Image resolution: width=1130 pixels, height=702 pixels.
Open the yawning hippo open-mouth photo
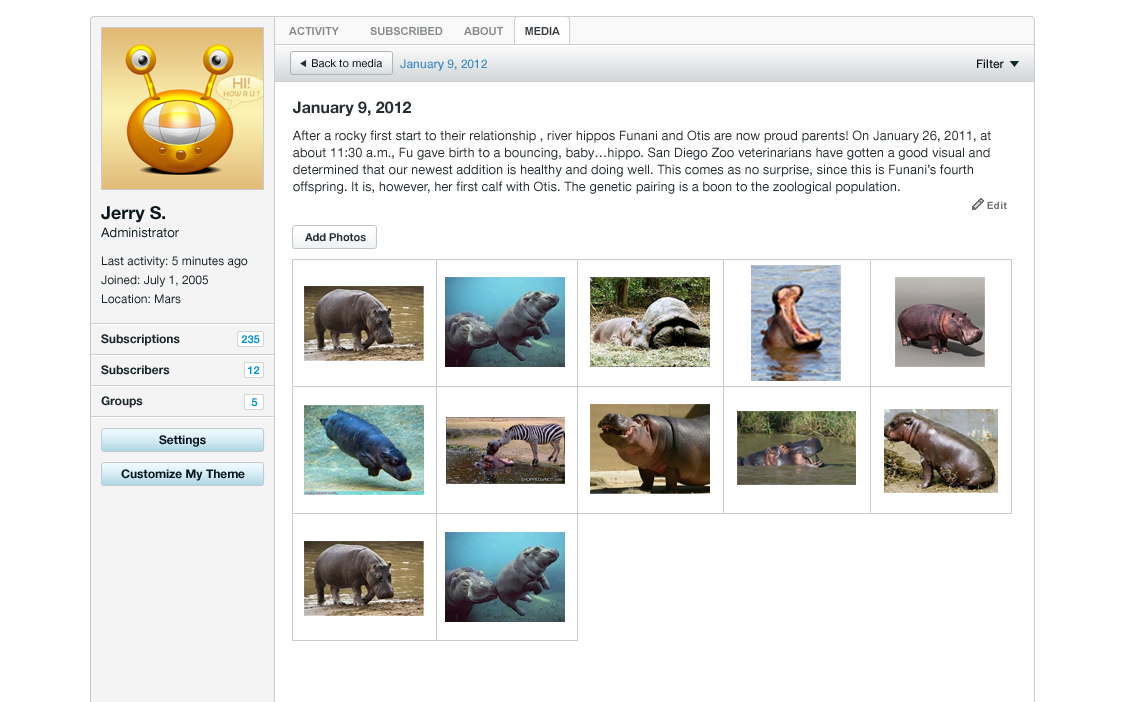pos(796,322)
